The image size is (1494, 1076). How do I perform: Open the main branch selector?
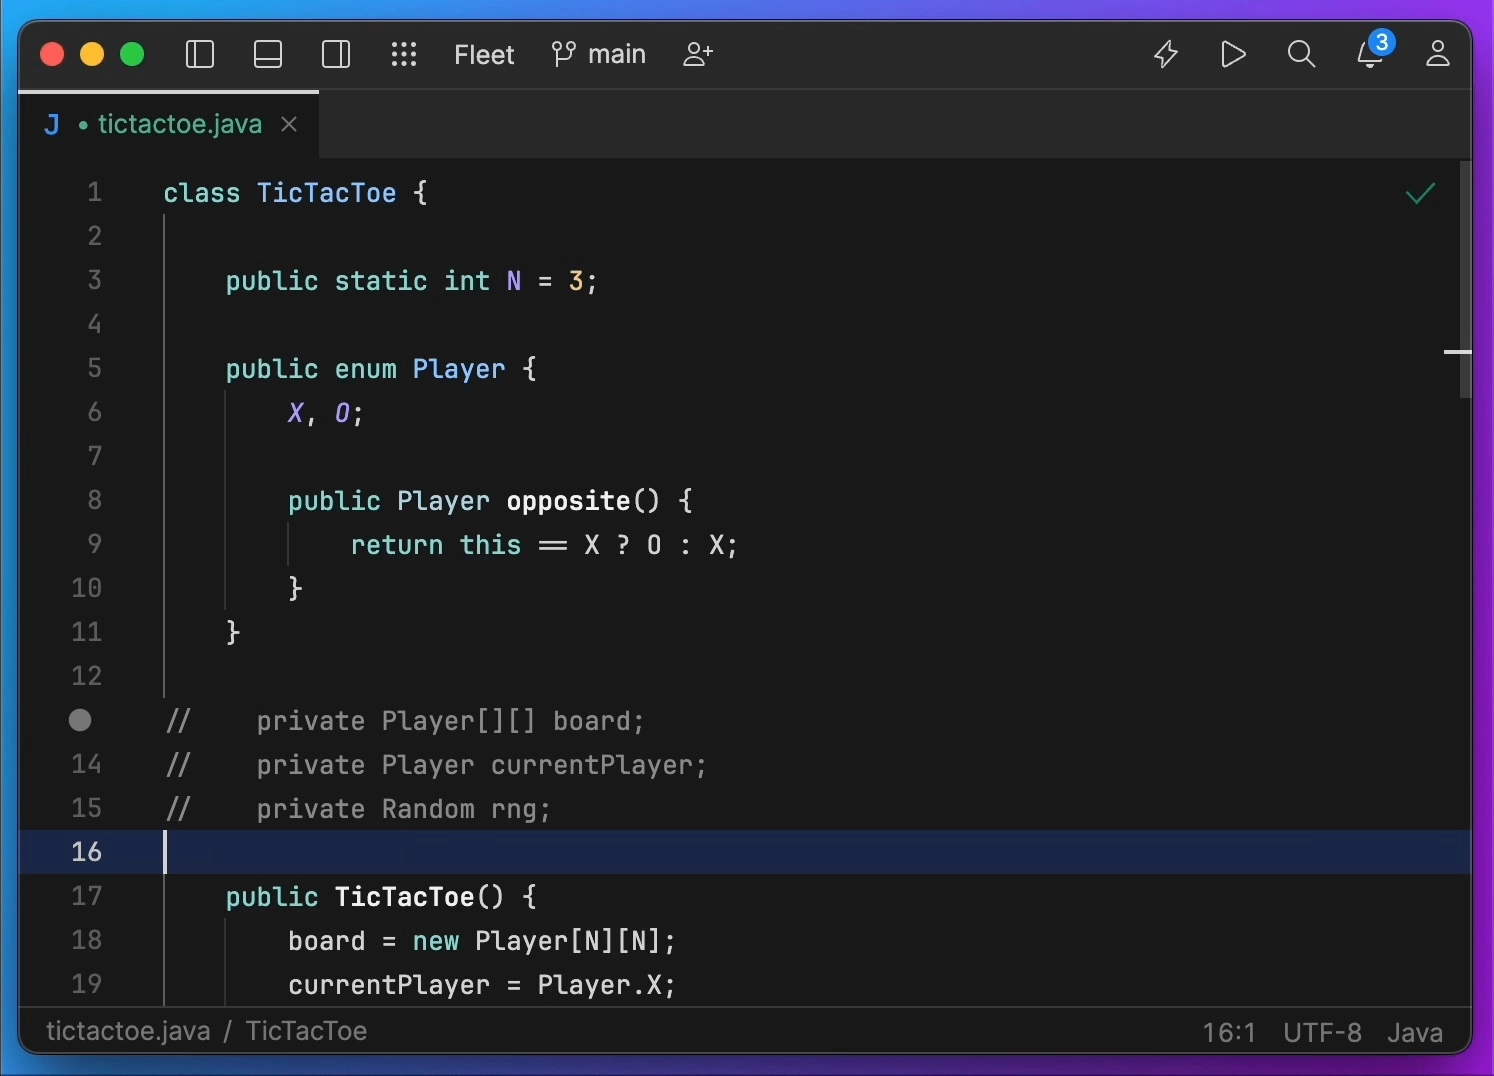click(x=599, y=54)
